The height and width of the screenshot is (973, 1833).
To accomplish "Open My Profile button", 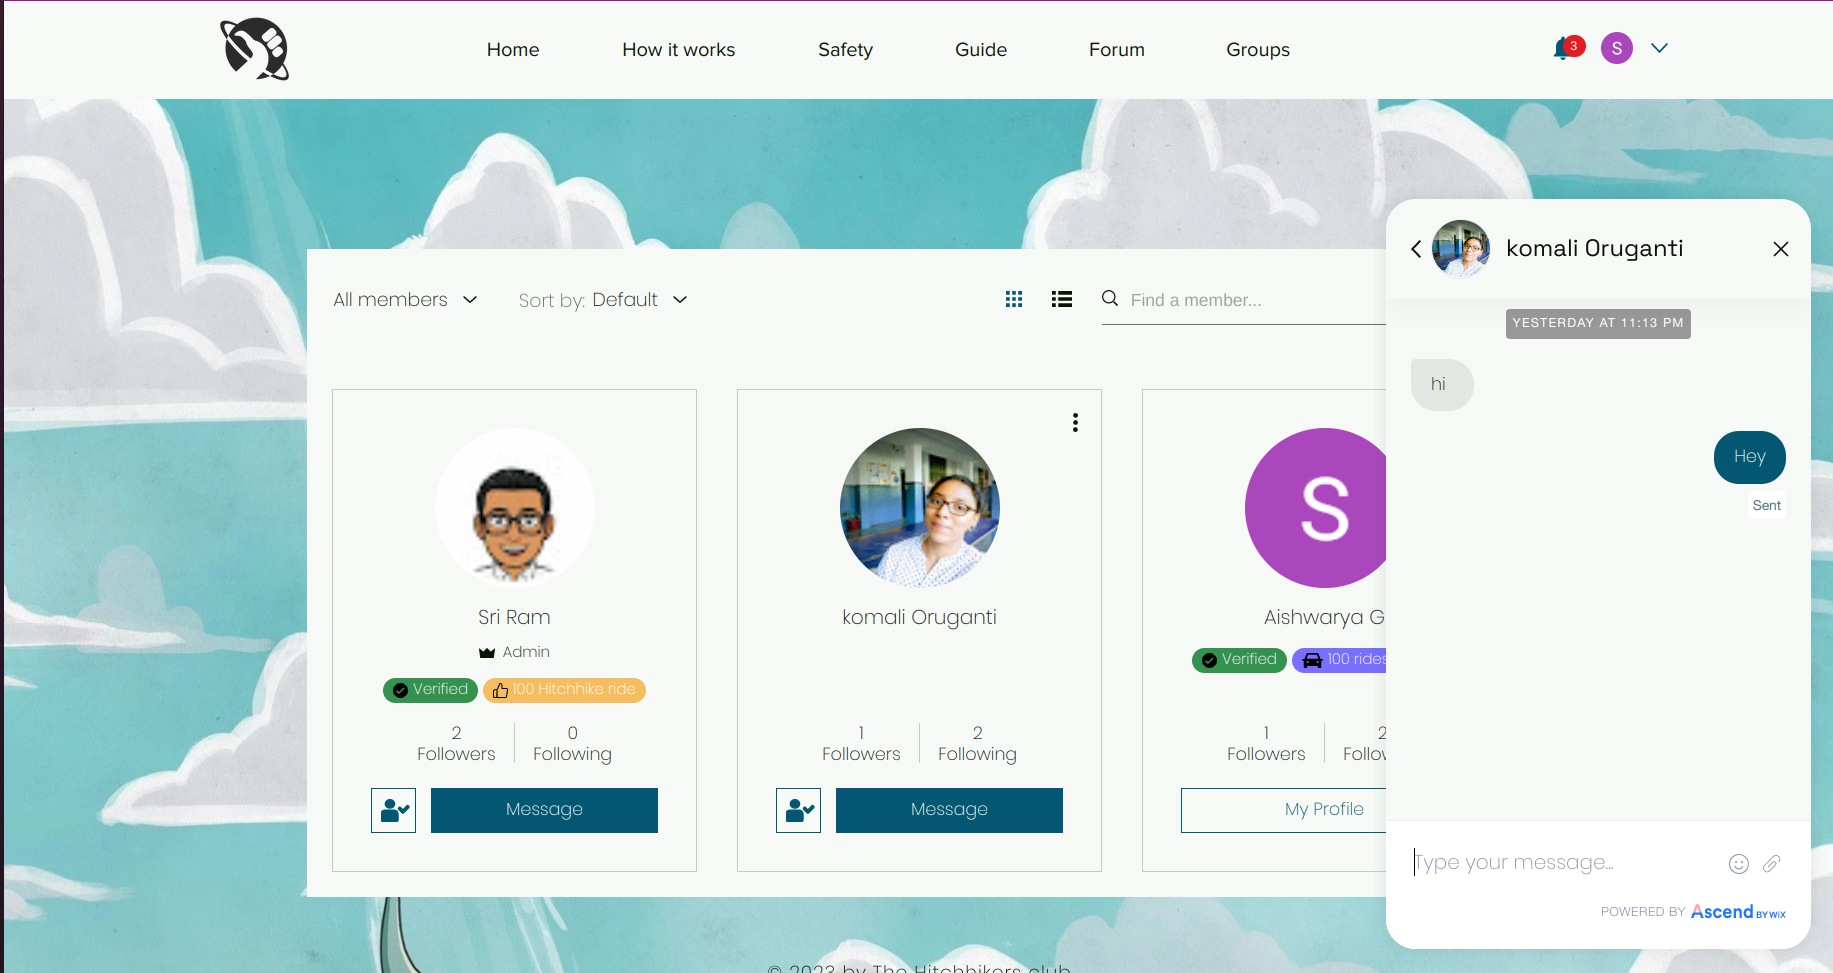I will [x=1283, y=810].
